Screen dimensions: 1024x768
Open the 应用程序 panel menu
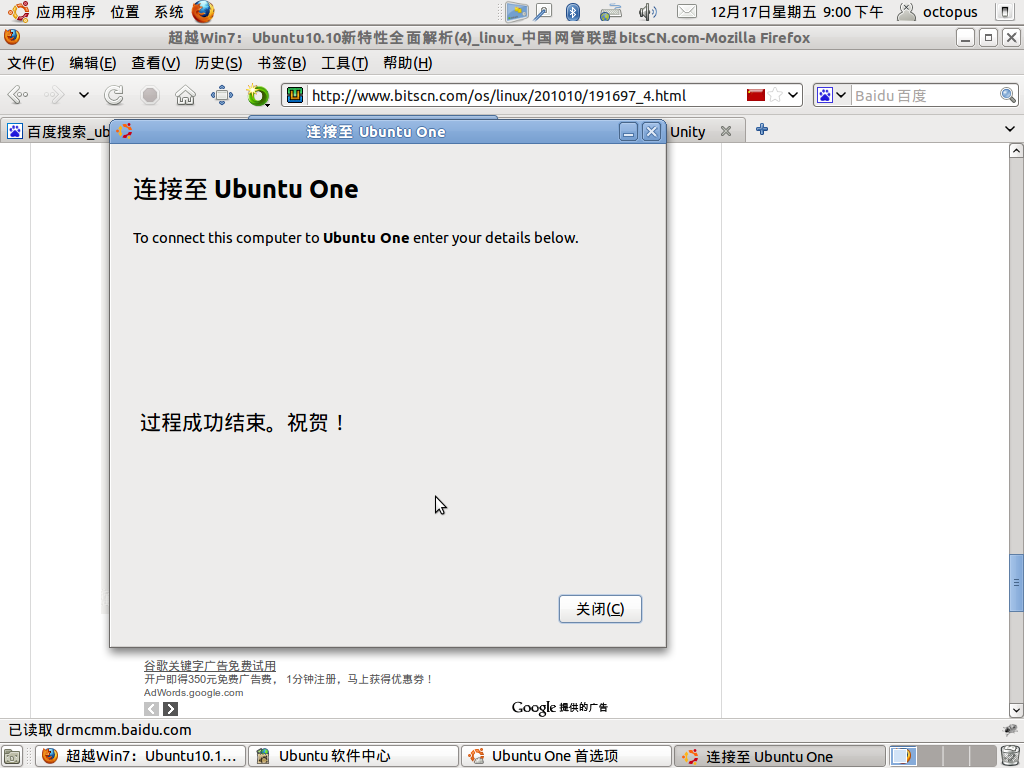[65, 12]
